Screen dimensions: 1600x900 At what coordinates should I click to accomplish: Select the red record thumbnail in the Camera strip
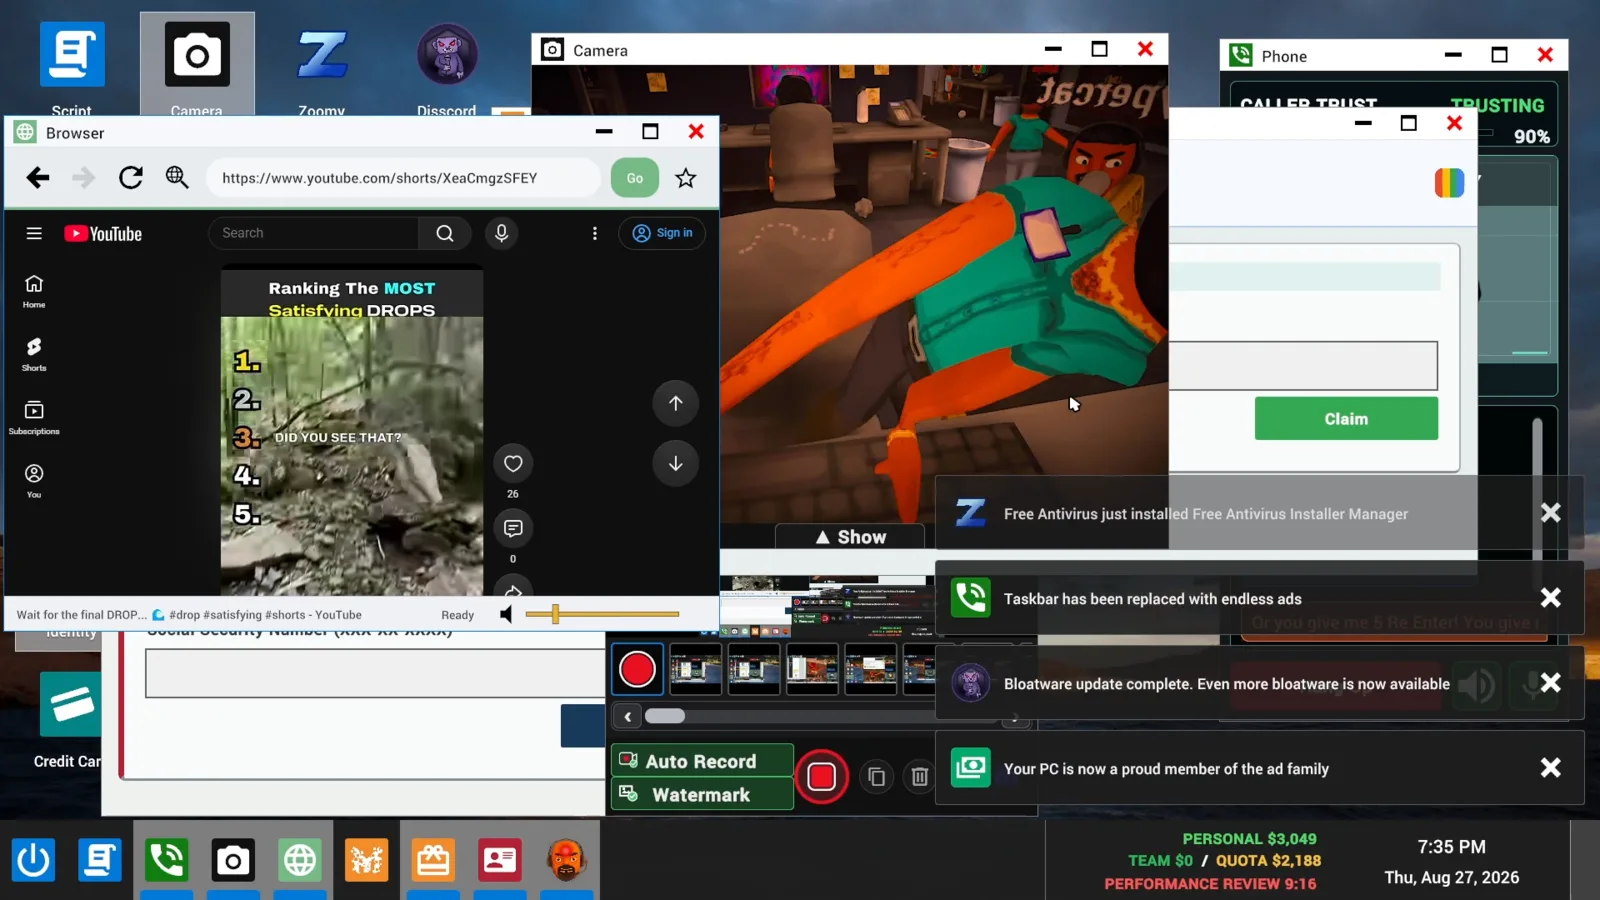coord(637,670)
